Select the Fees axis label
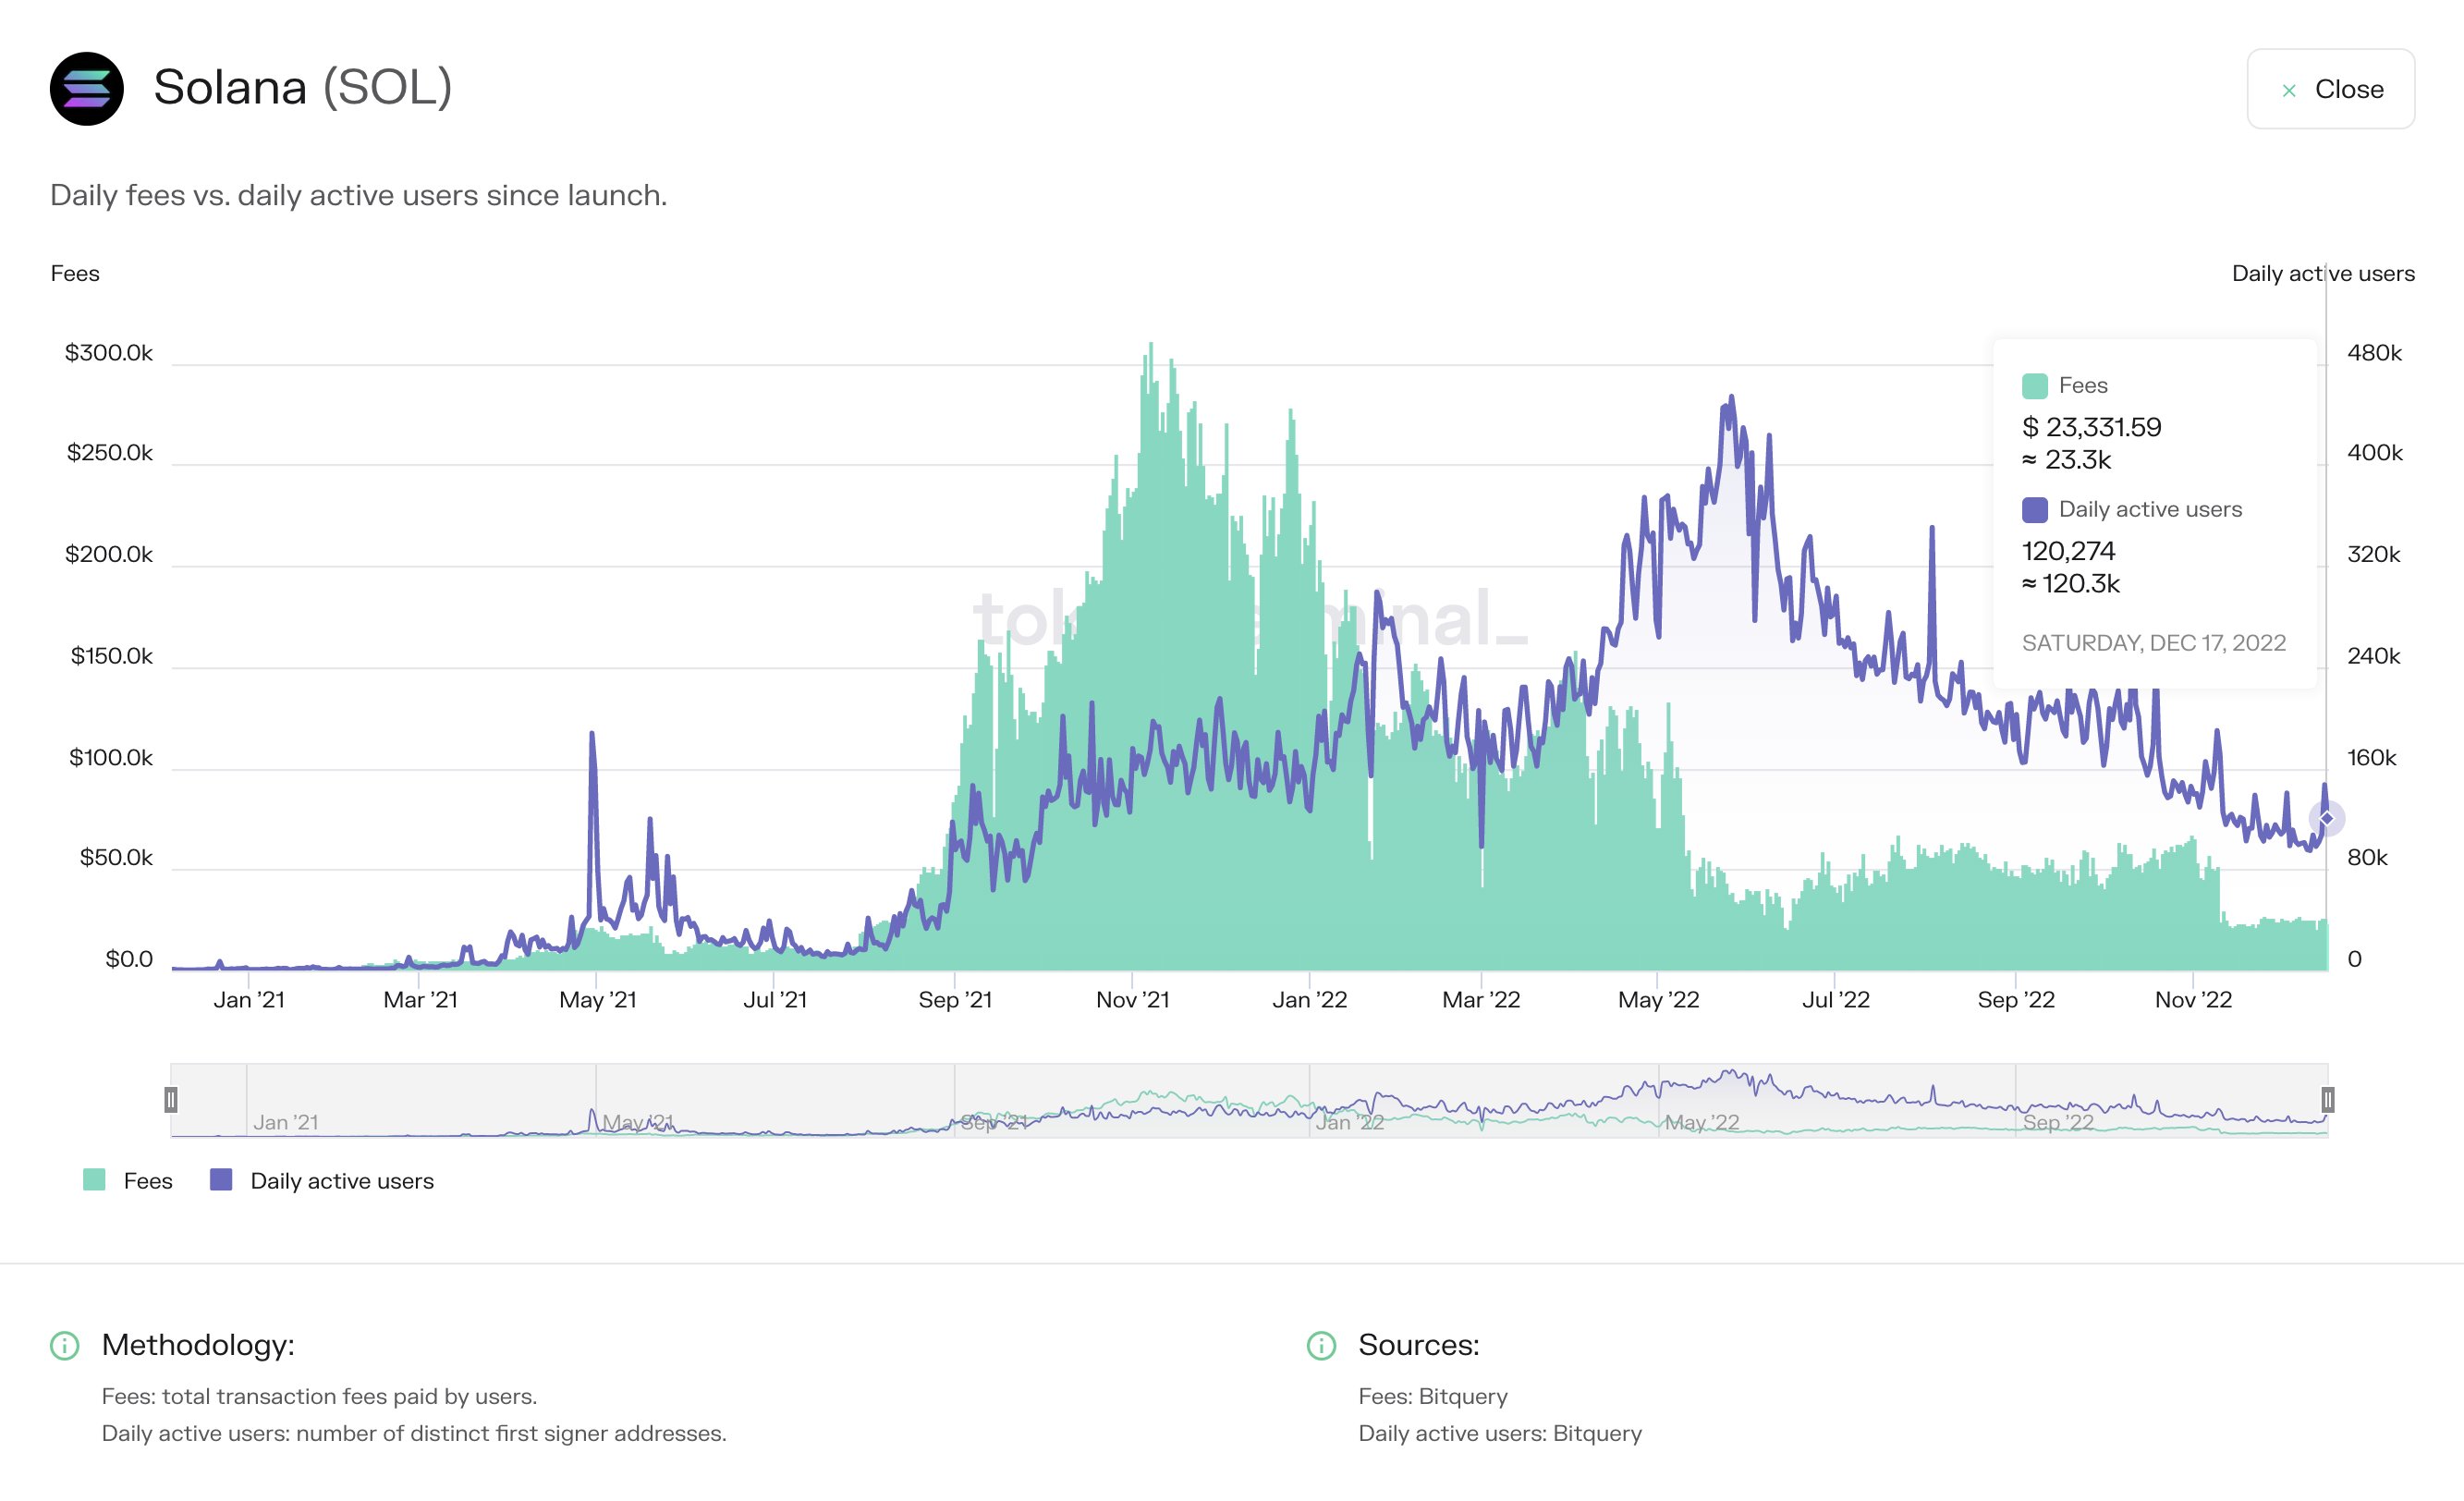Image resolution: width=2464 pixels, height=1501 pixels. coord(75,273)
